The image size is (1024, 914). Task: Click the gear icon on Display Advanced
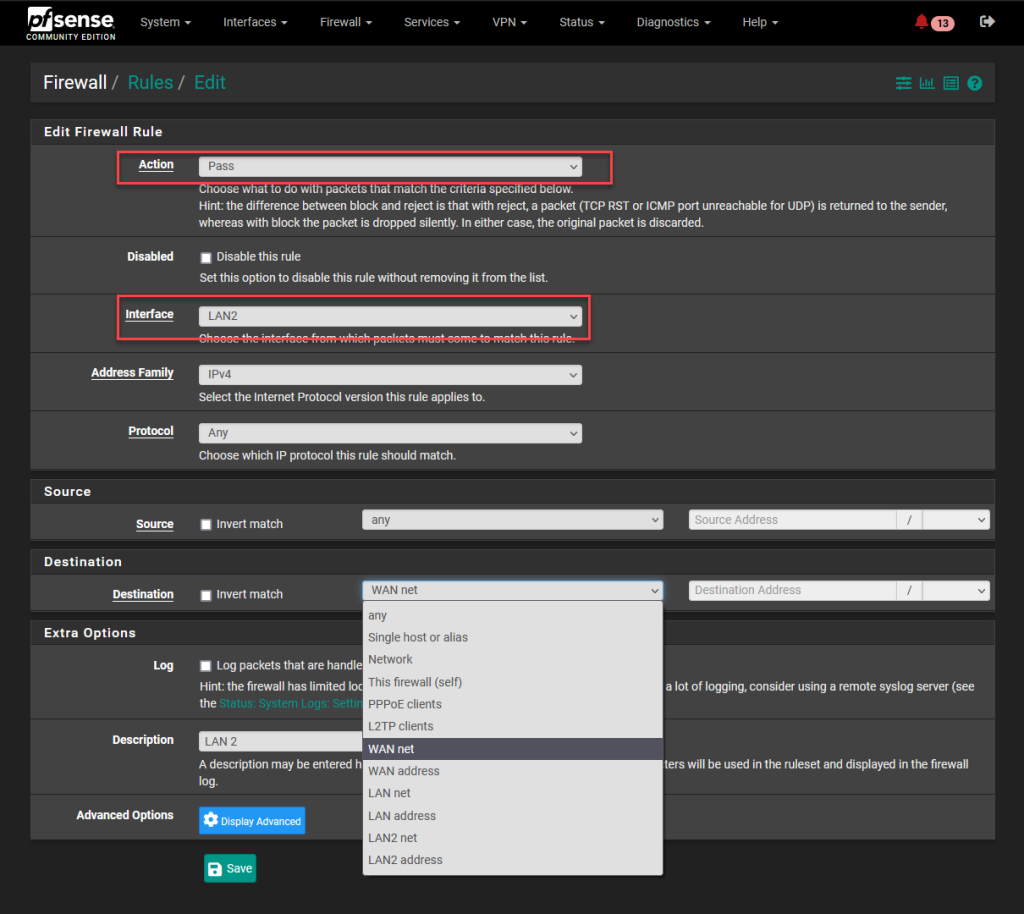tap(211, 821)
